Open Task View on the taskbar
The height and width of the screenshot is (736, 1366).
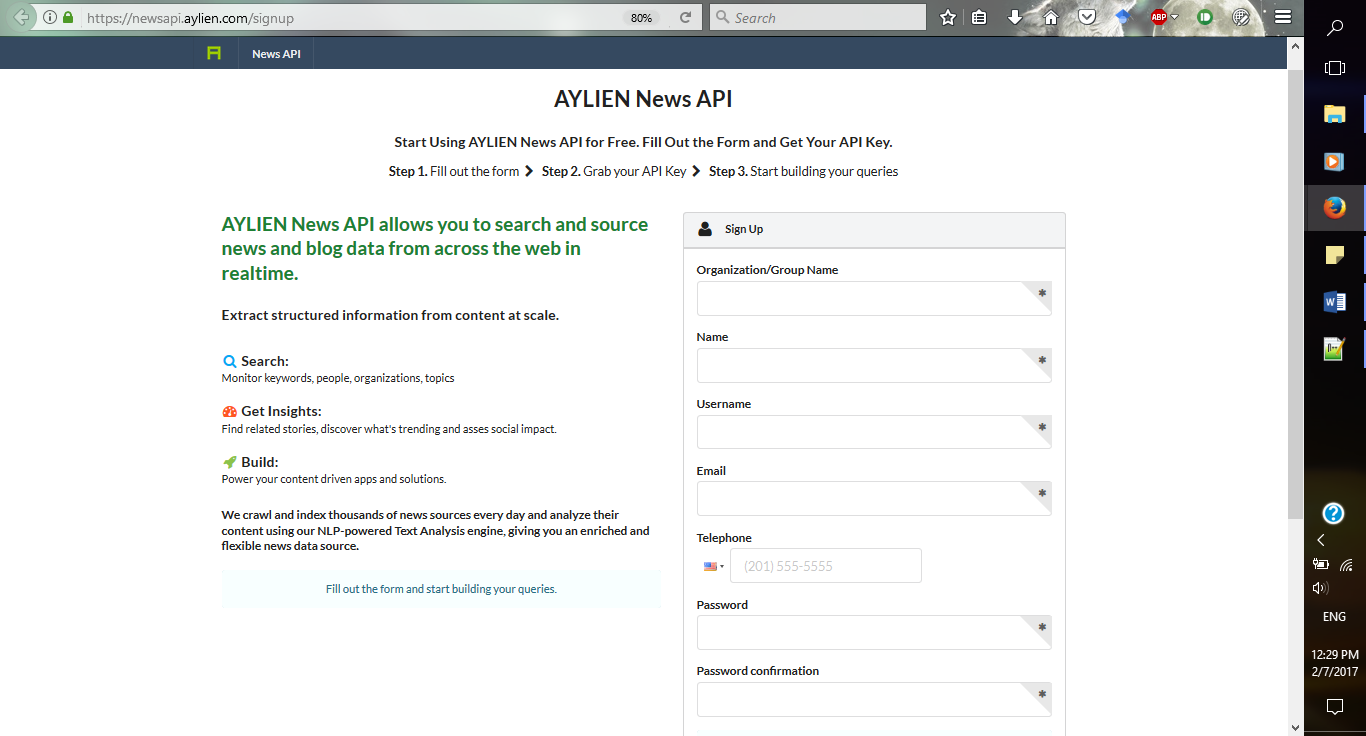click(x=1335, y=68)
